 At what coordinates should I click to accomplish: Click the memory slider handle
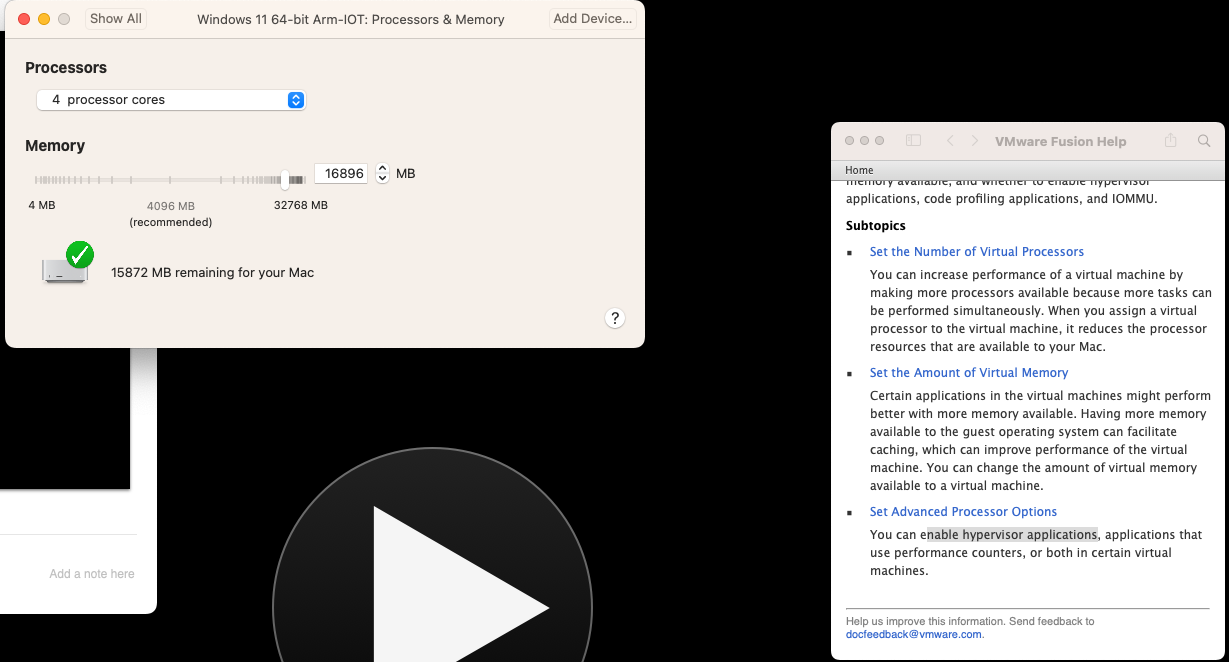pos(285,179)
